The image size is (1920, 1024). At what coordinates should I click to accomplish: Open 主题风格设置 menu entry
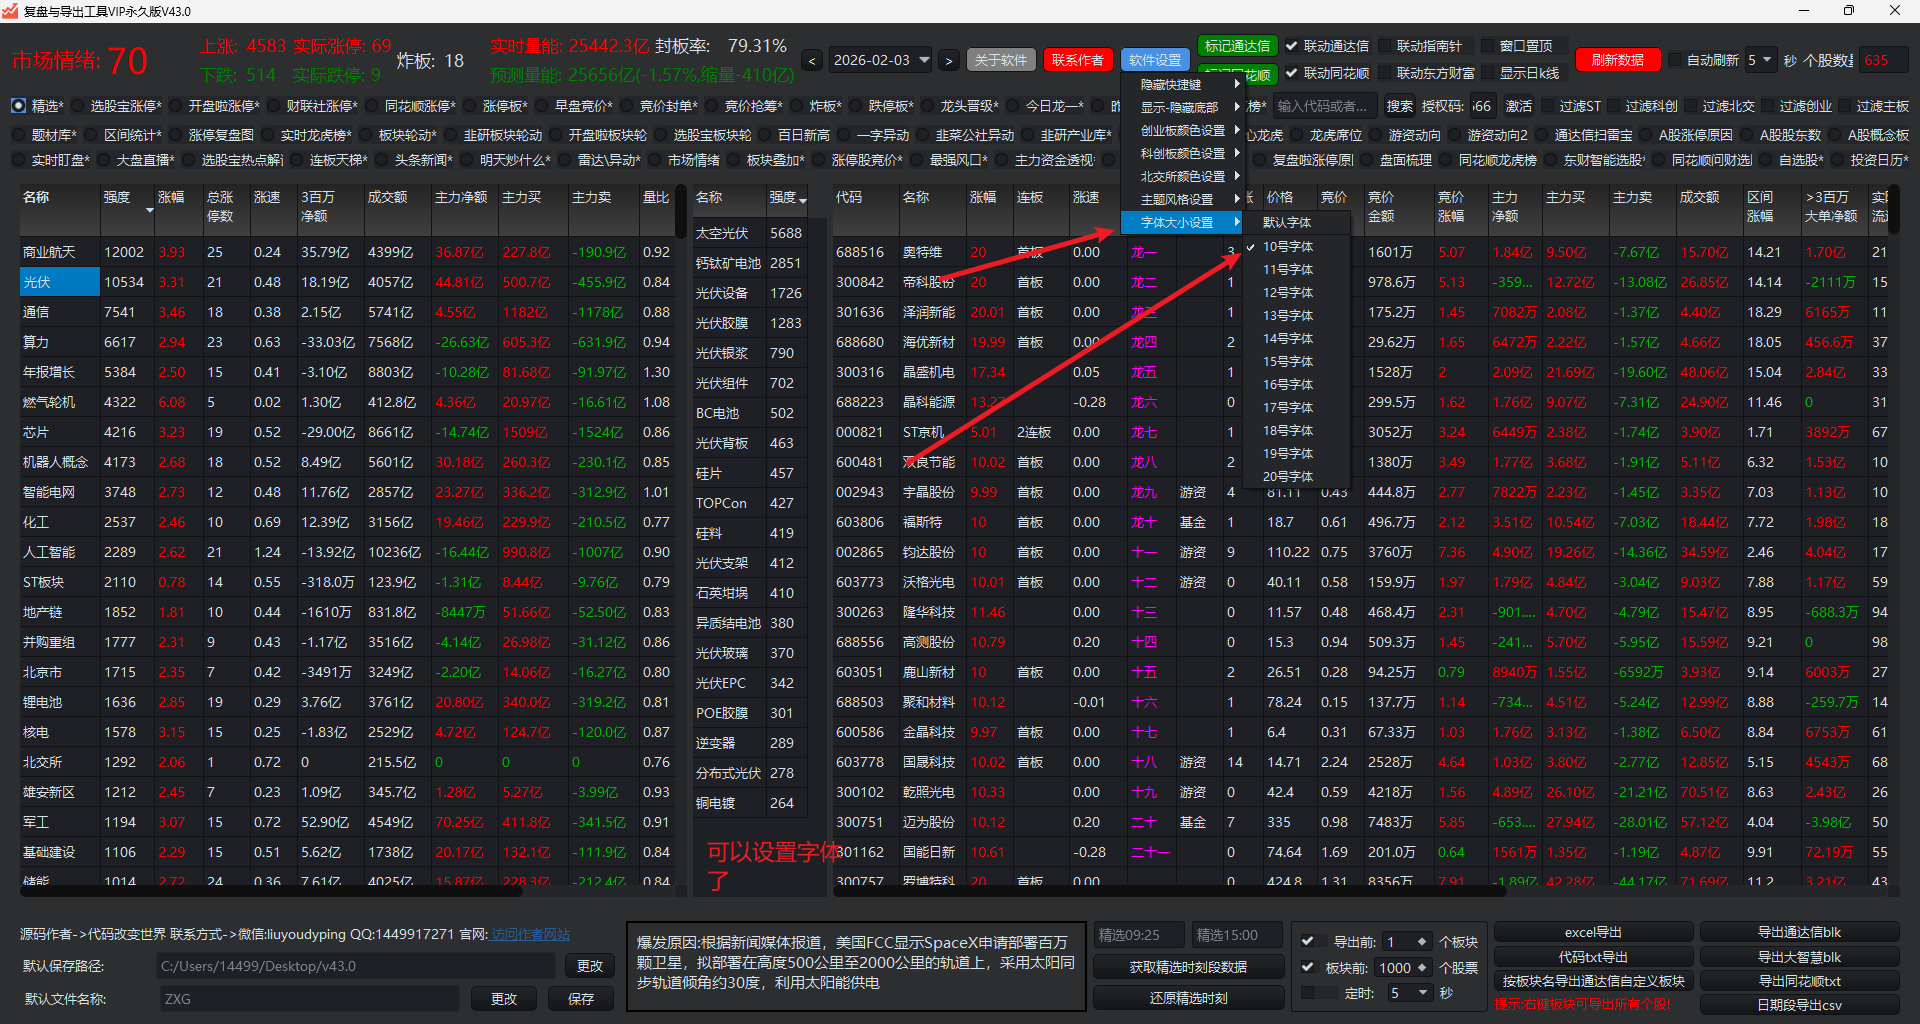(1177, 200)
